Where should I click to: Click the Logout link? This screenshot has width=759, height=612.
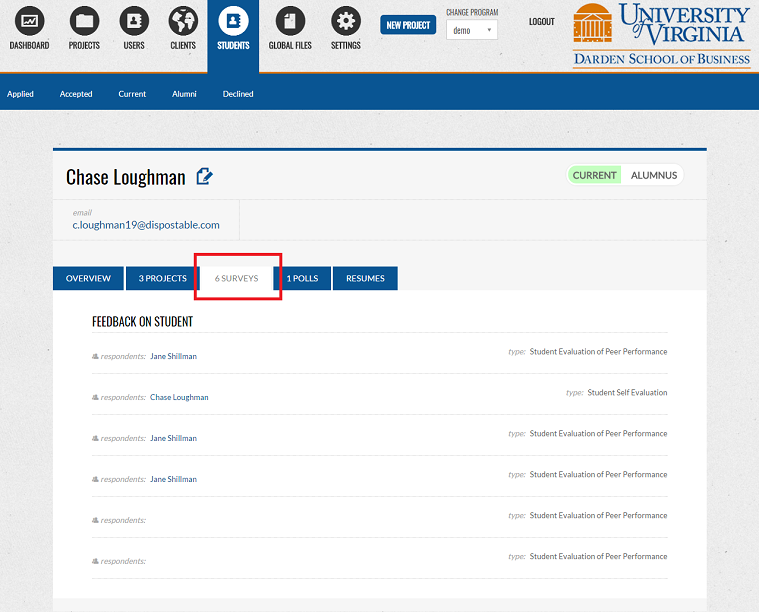pyautogui.click(x=541, y=22)
